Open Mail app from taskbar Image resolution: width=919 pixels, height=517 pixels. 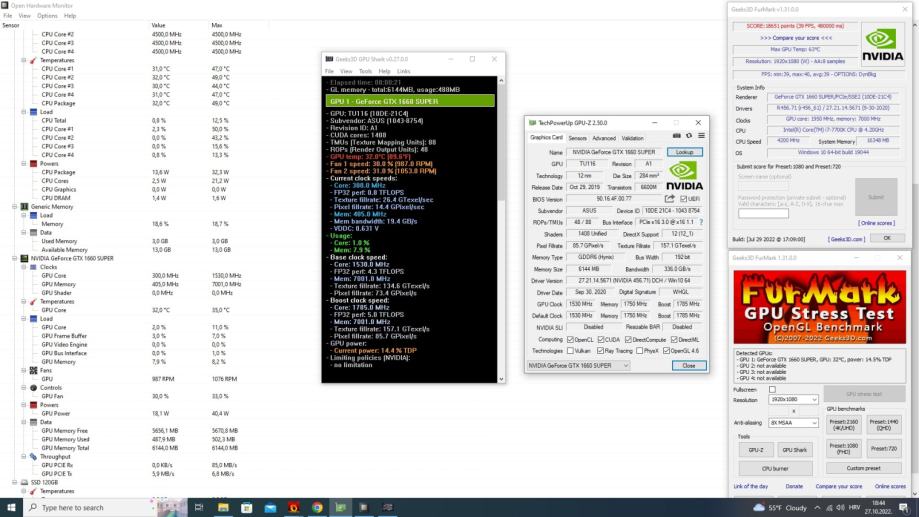point(270,507)
